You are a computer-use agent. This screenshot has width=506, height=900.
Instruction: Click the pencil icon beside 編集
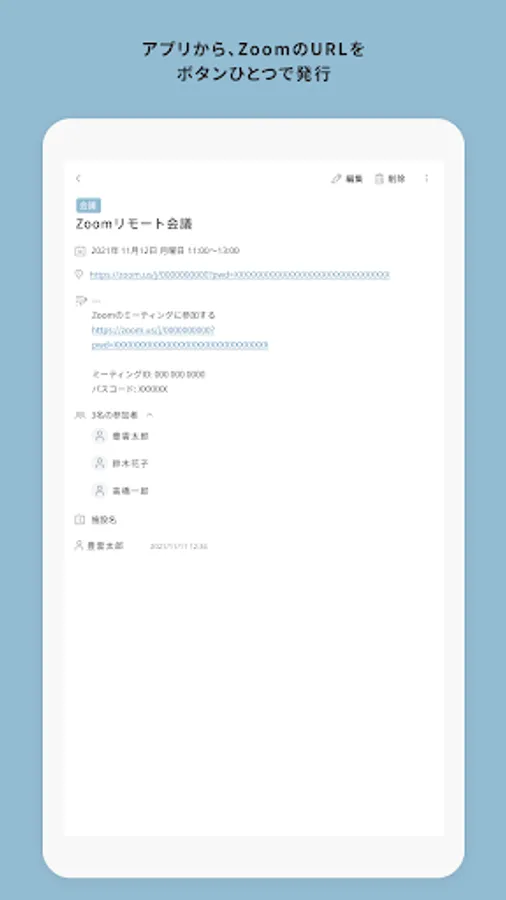(336, 179)
